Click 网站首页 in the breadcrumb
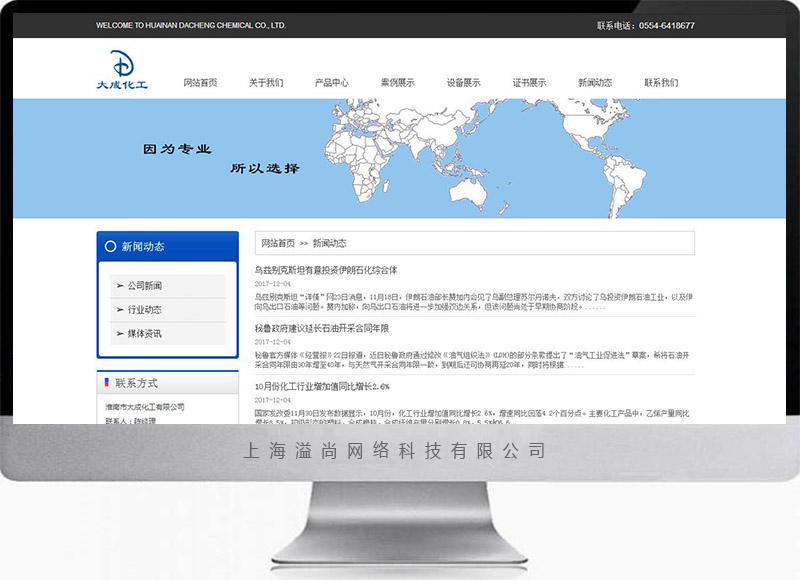The image size is (800, 580). [x=278, y=243]
